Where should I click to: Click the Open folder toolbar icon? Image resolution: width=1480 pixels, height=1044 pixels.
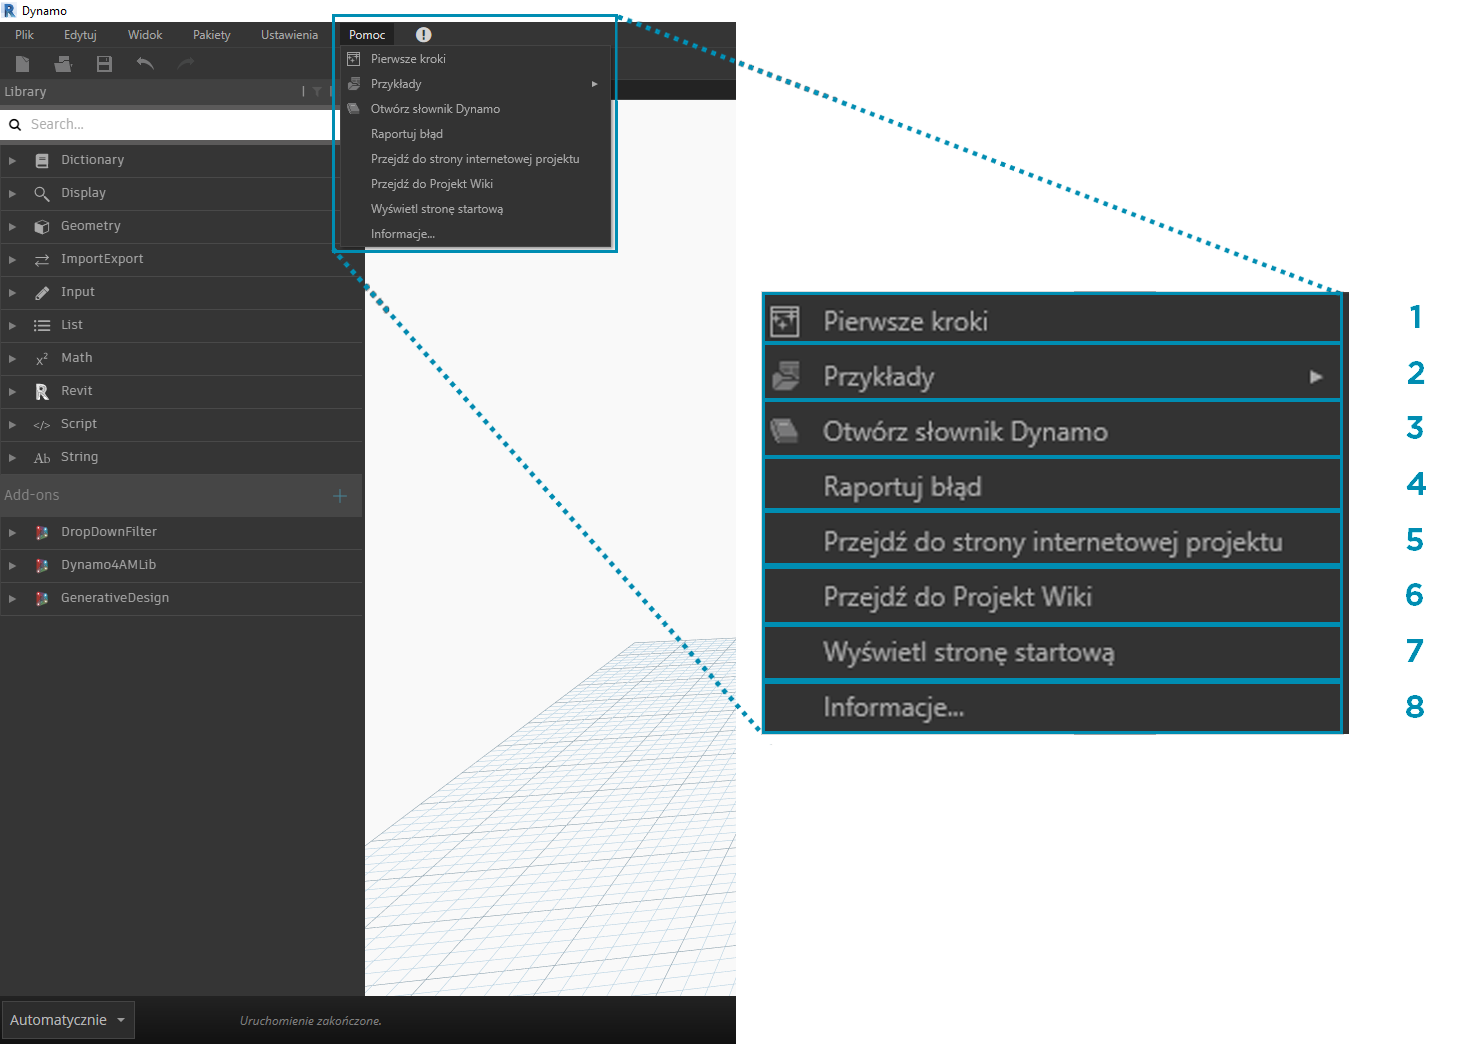tap(63, 64)
